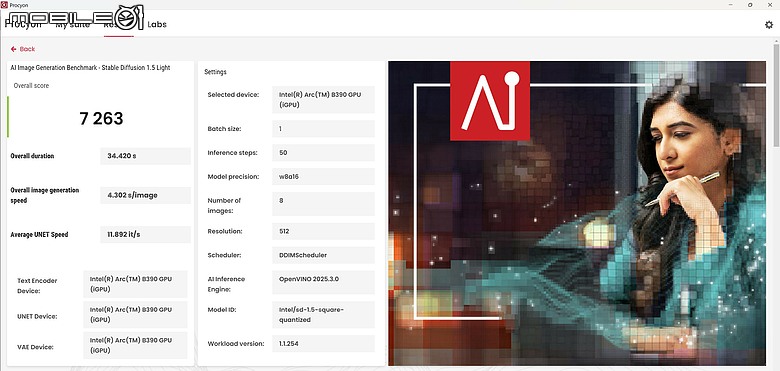Click the Workload version value 1.1.254
Image resolution: width=780 pixels, height=371 pixels.
click(323, 344)
